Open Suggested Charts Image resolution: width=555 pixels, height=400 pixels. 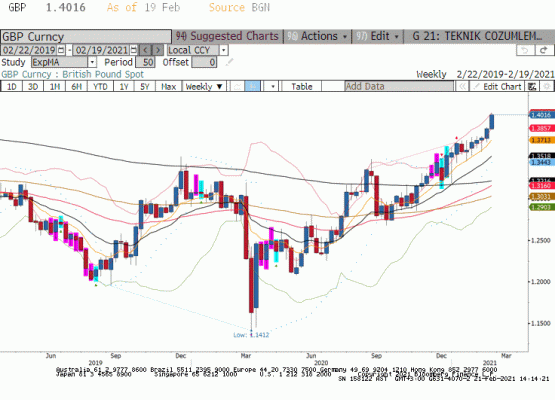228,36
